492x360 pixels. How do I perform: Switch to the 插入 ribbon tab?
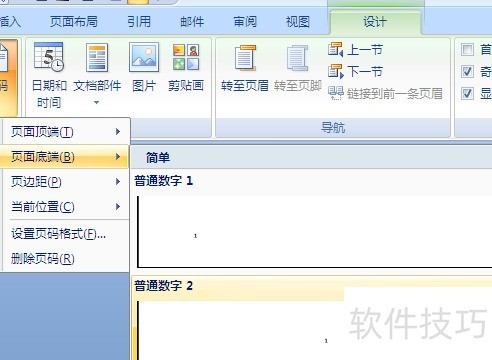10,22
